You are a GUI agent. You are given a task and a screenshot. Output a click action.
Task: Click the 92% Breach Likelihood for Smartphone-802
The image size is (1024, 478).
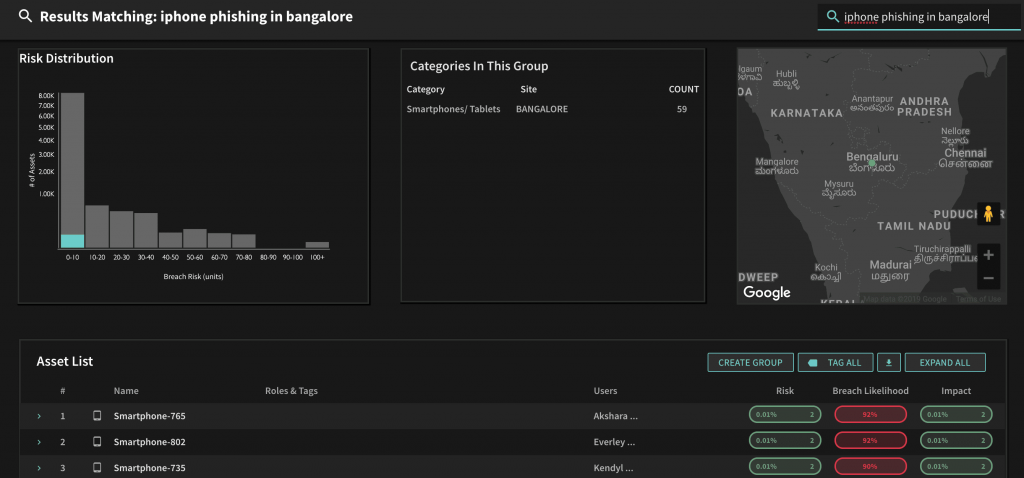pos(871,441)
